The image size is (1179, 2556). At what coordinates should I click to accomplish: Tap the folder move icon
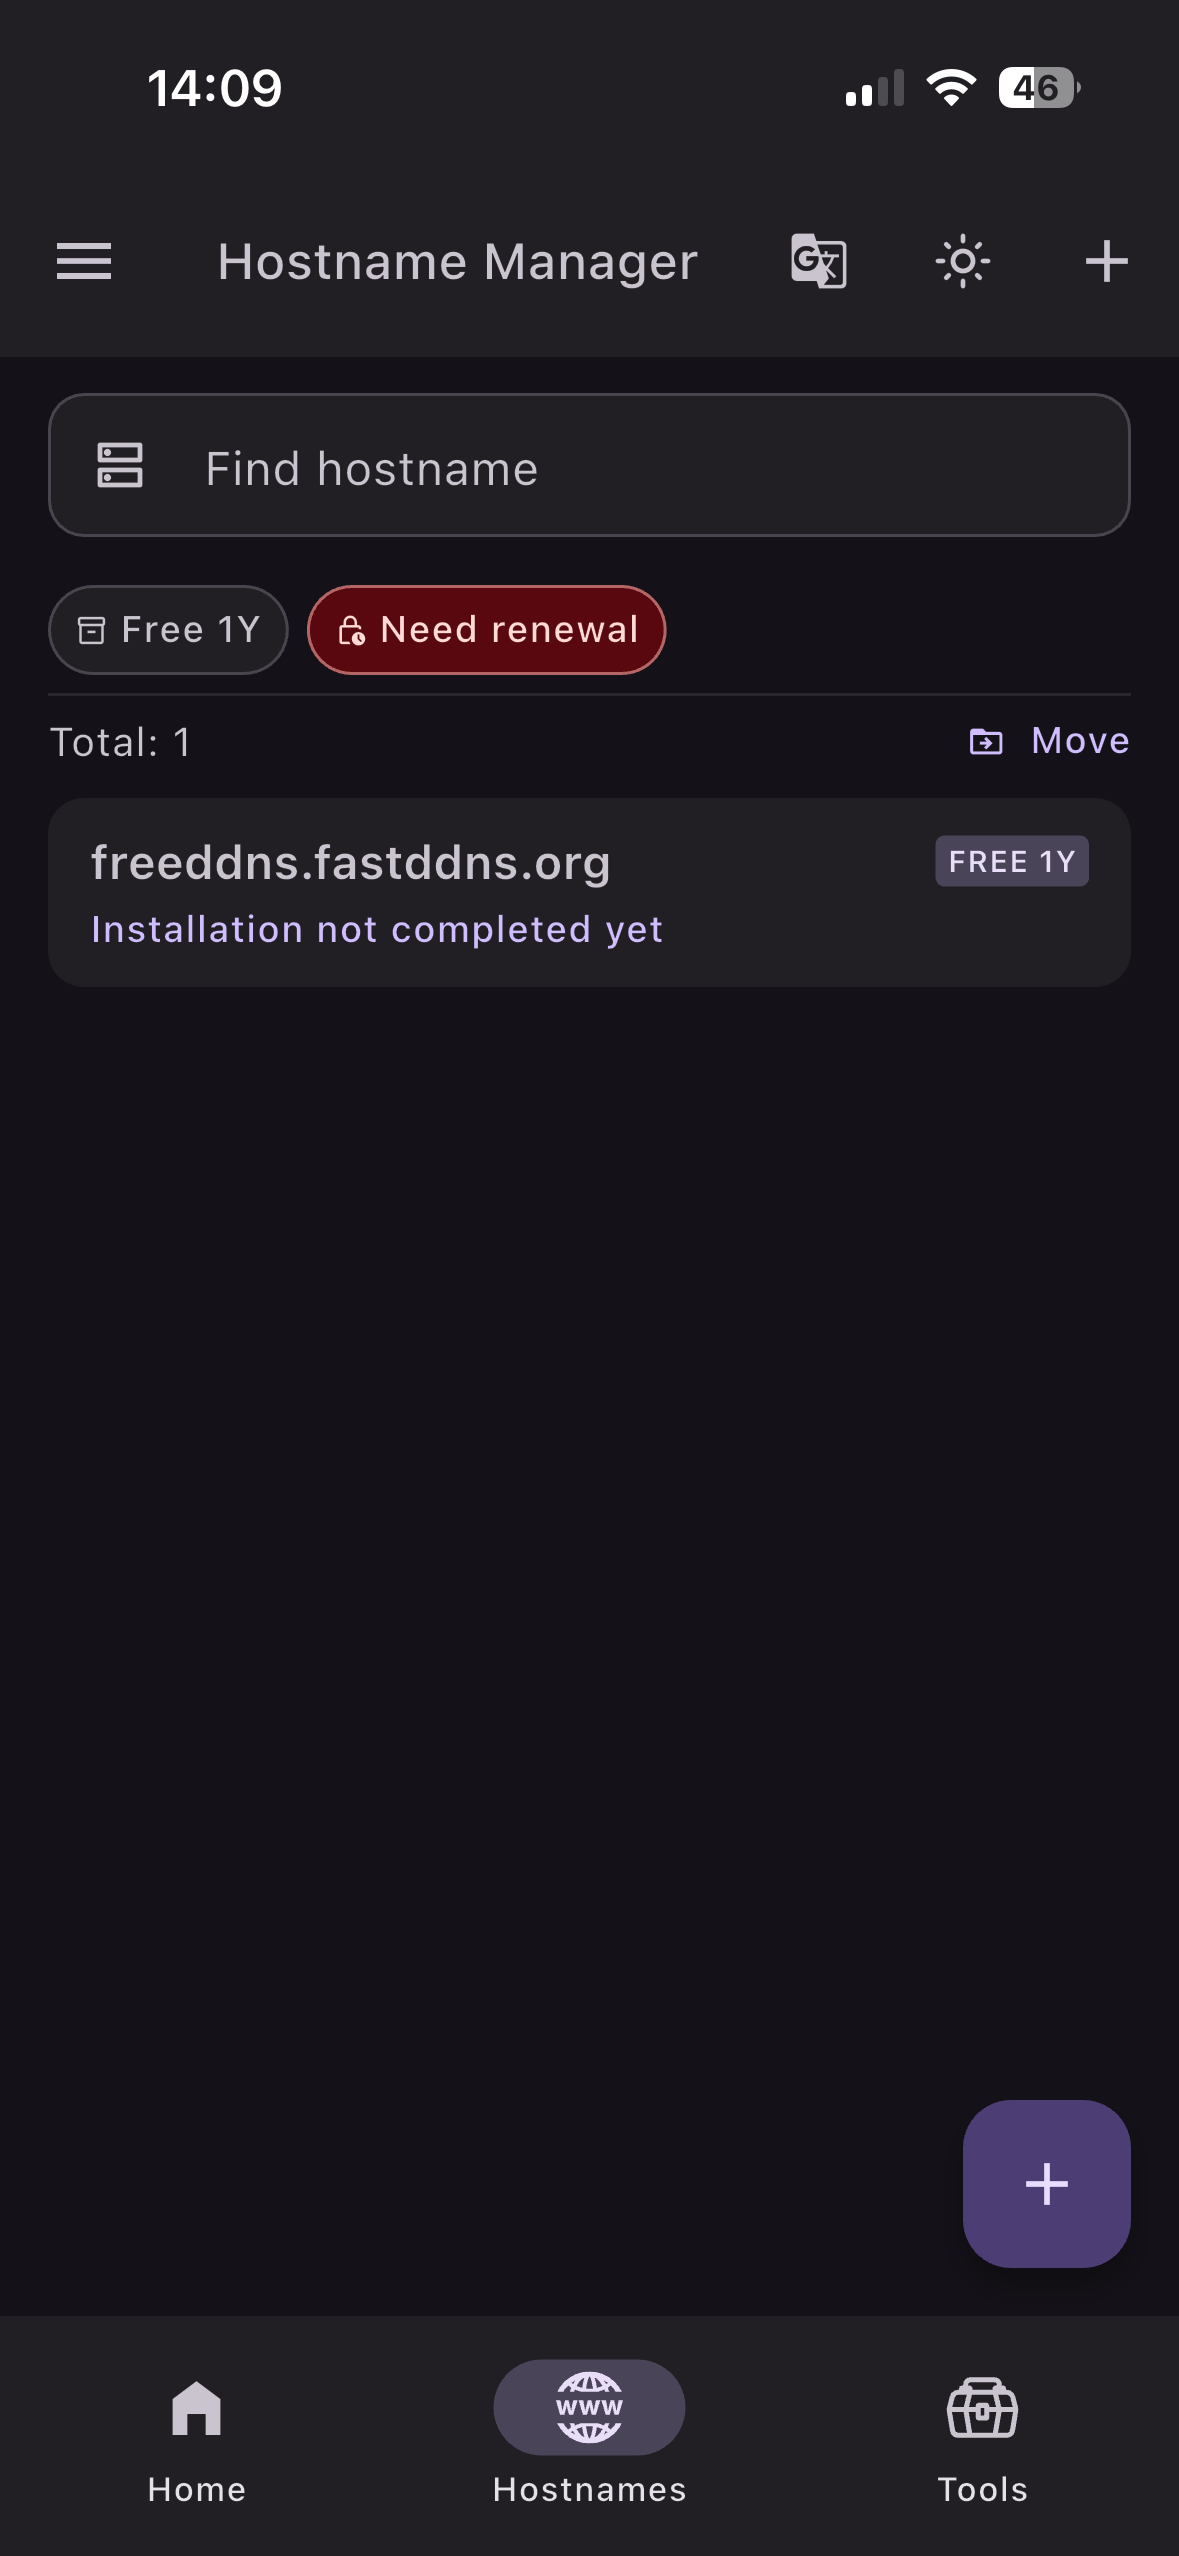click(x=986, y=741)
